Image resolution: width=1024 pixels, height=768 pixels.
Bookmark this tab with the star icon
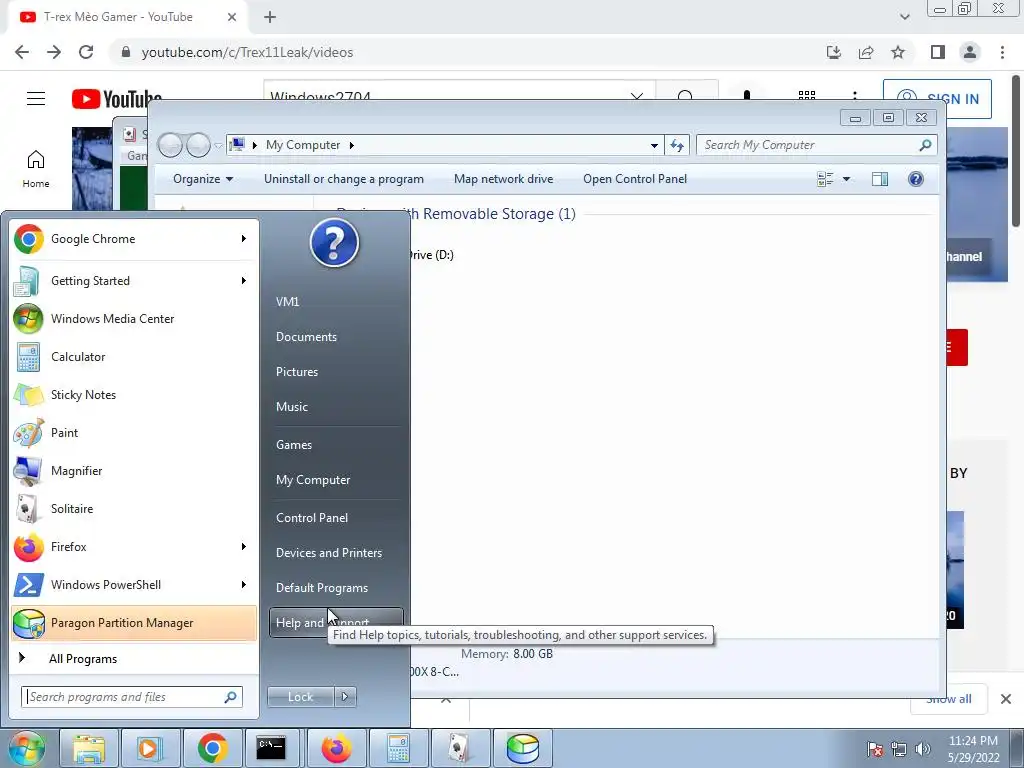898,52
